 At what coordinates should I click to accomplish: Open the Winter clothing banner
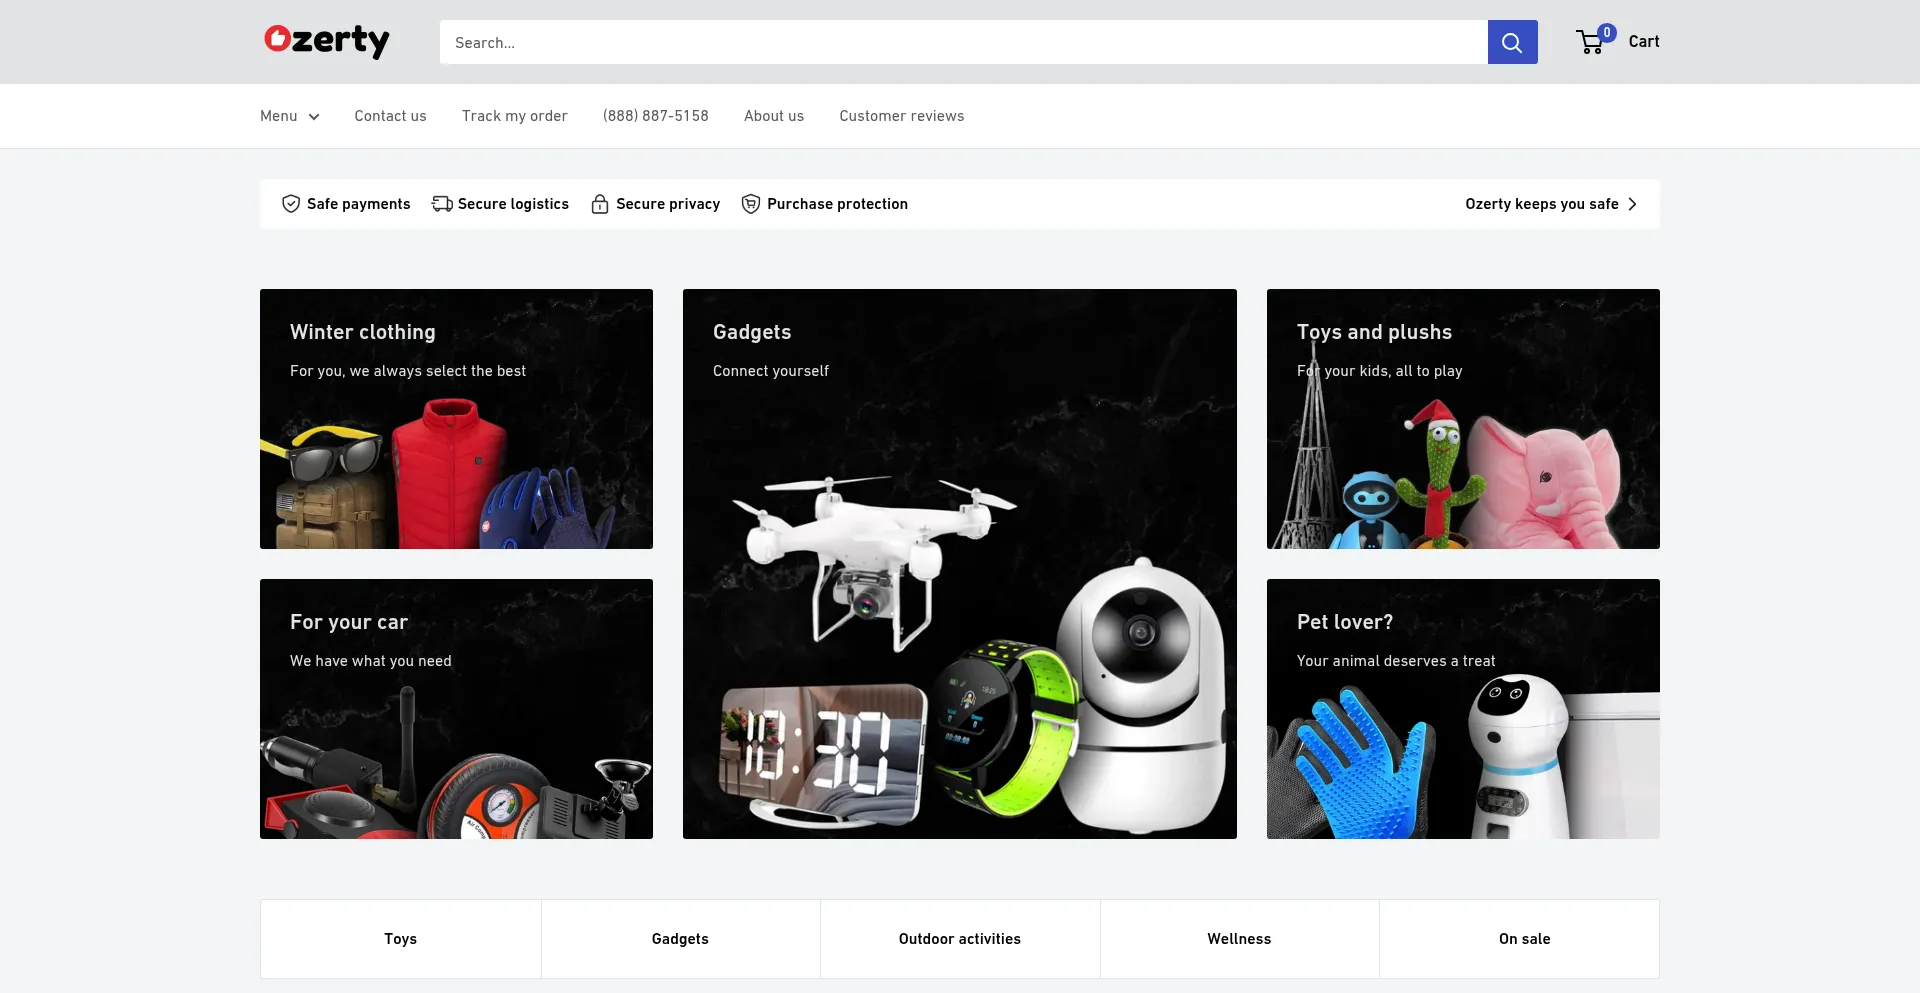(456, 419)
